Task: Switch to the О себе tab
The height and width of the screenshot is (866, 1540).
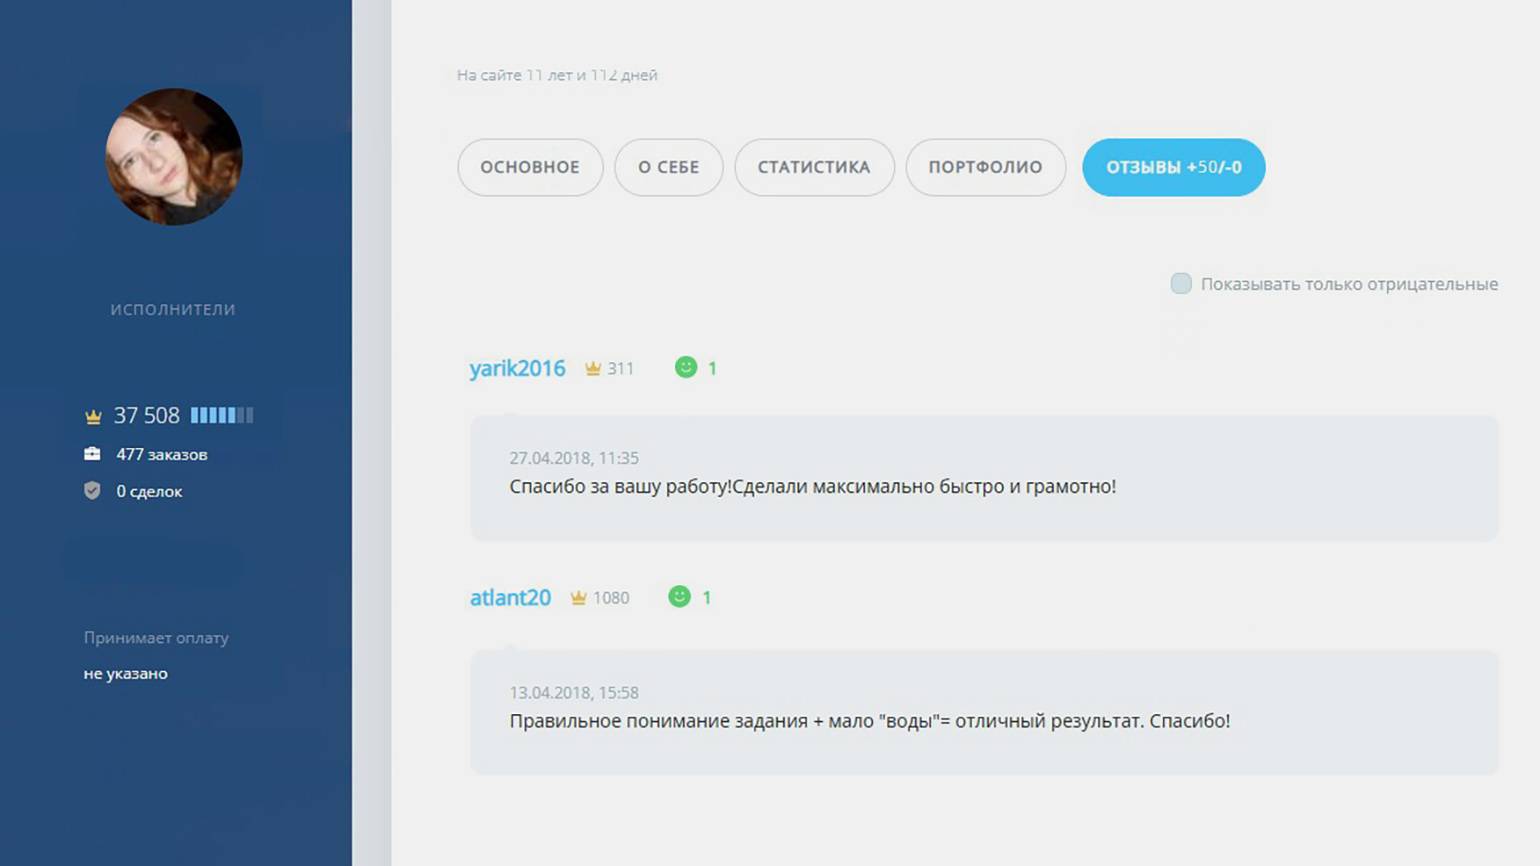Action: click(x=668, y=167)
